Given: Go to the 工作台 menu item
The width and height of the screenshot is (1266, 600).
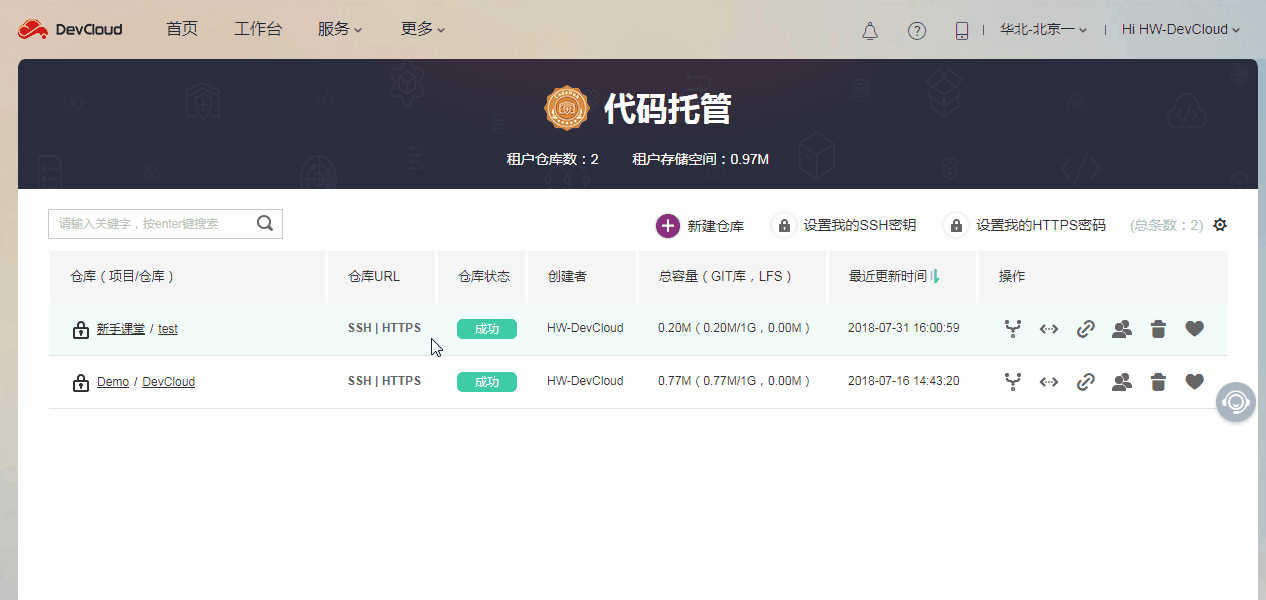Looking at the screenshot, I should 258,29.
